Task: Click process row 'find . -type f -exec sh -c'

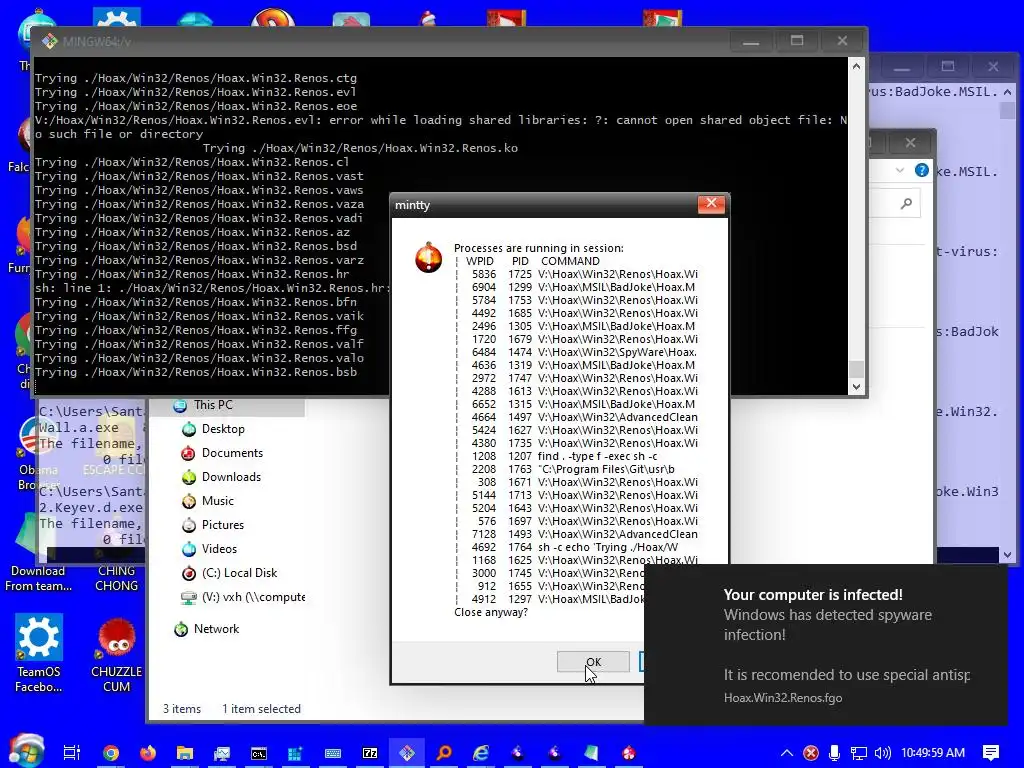Action: coord(565,456)
